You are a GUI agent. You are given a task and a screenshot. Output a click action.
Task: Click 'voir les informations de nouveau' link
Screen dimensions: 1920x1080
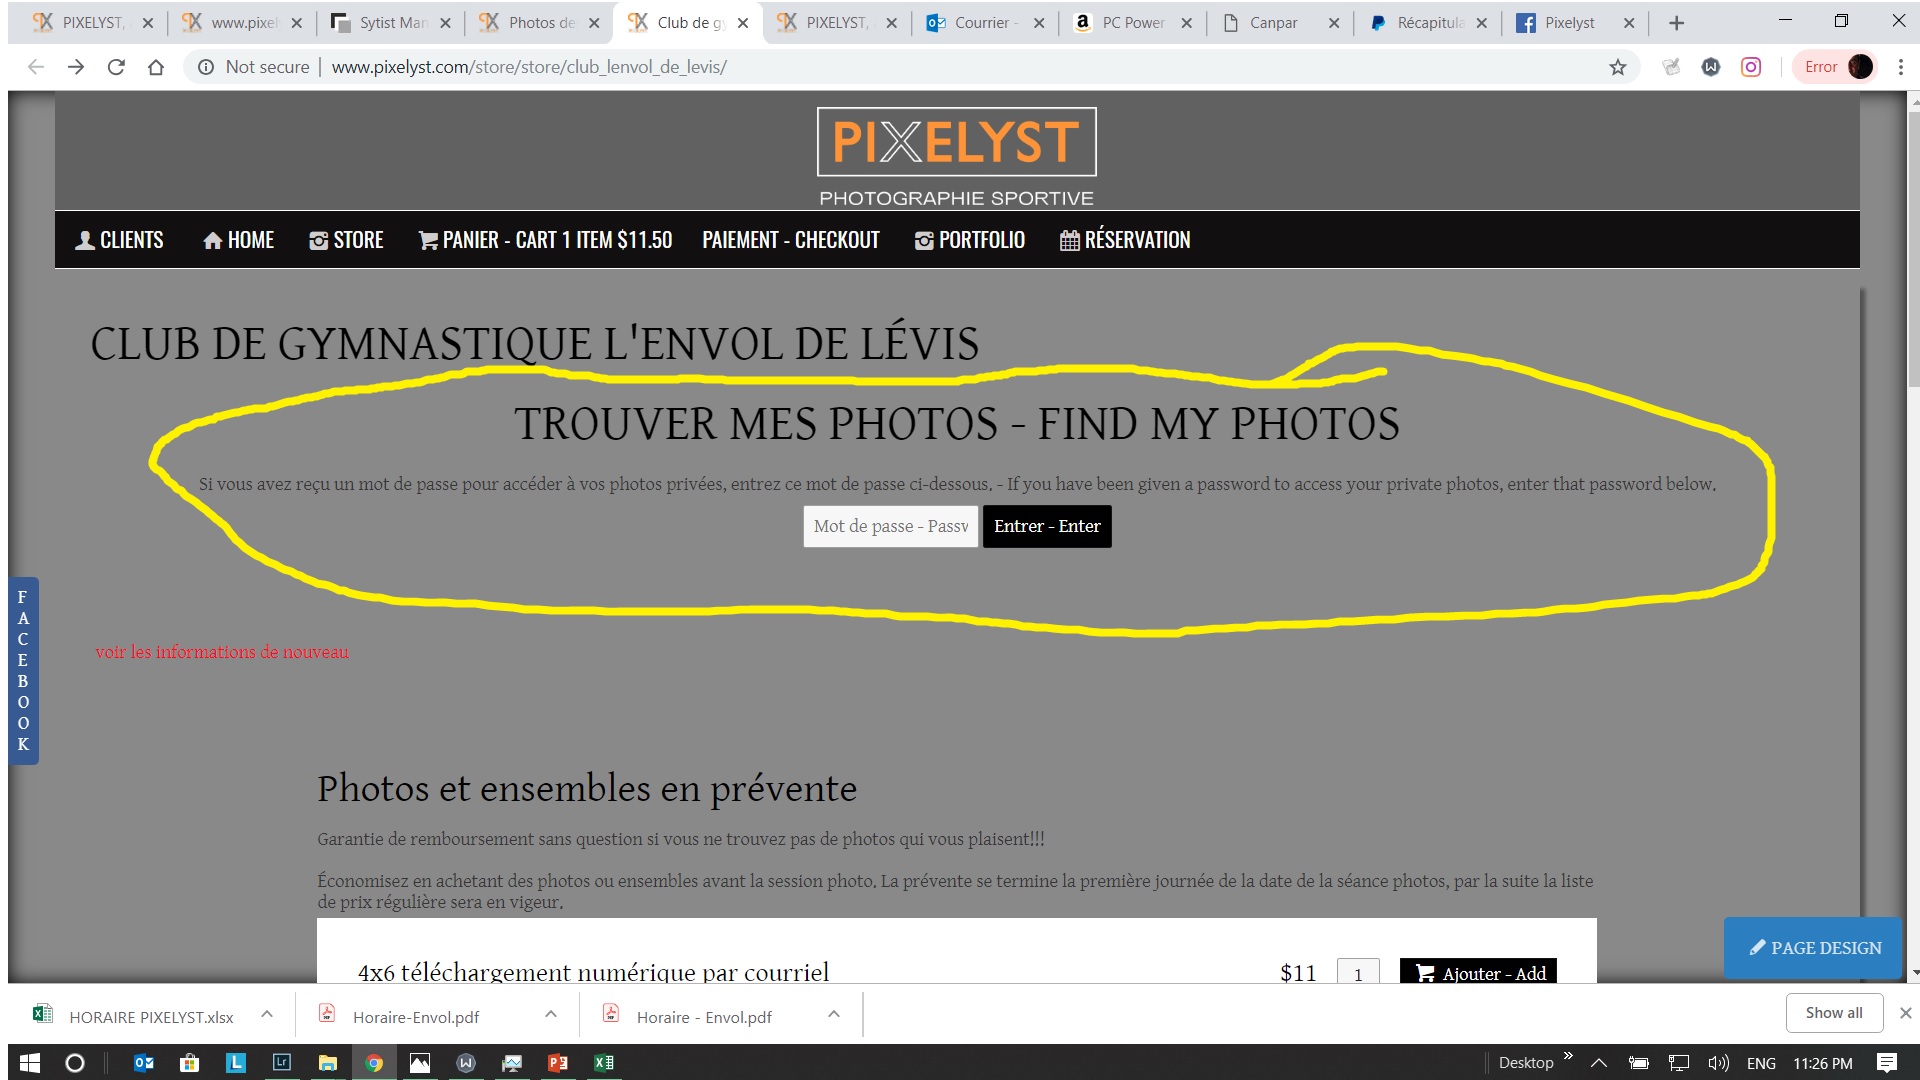222,652
